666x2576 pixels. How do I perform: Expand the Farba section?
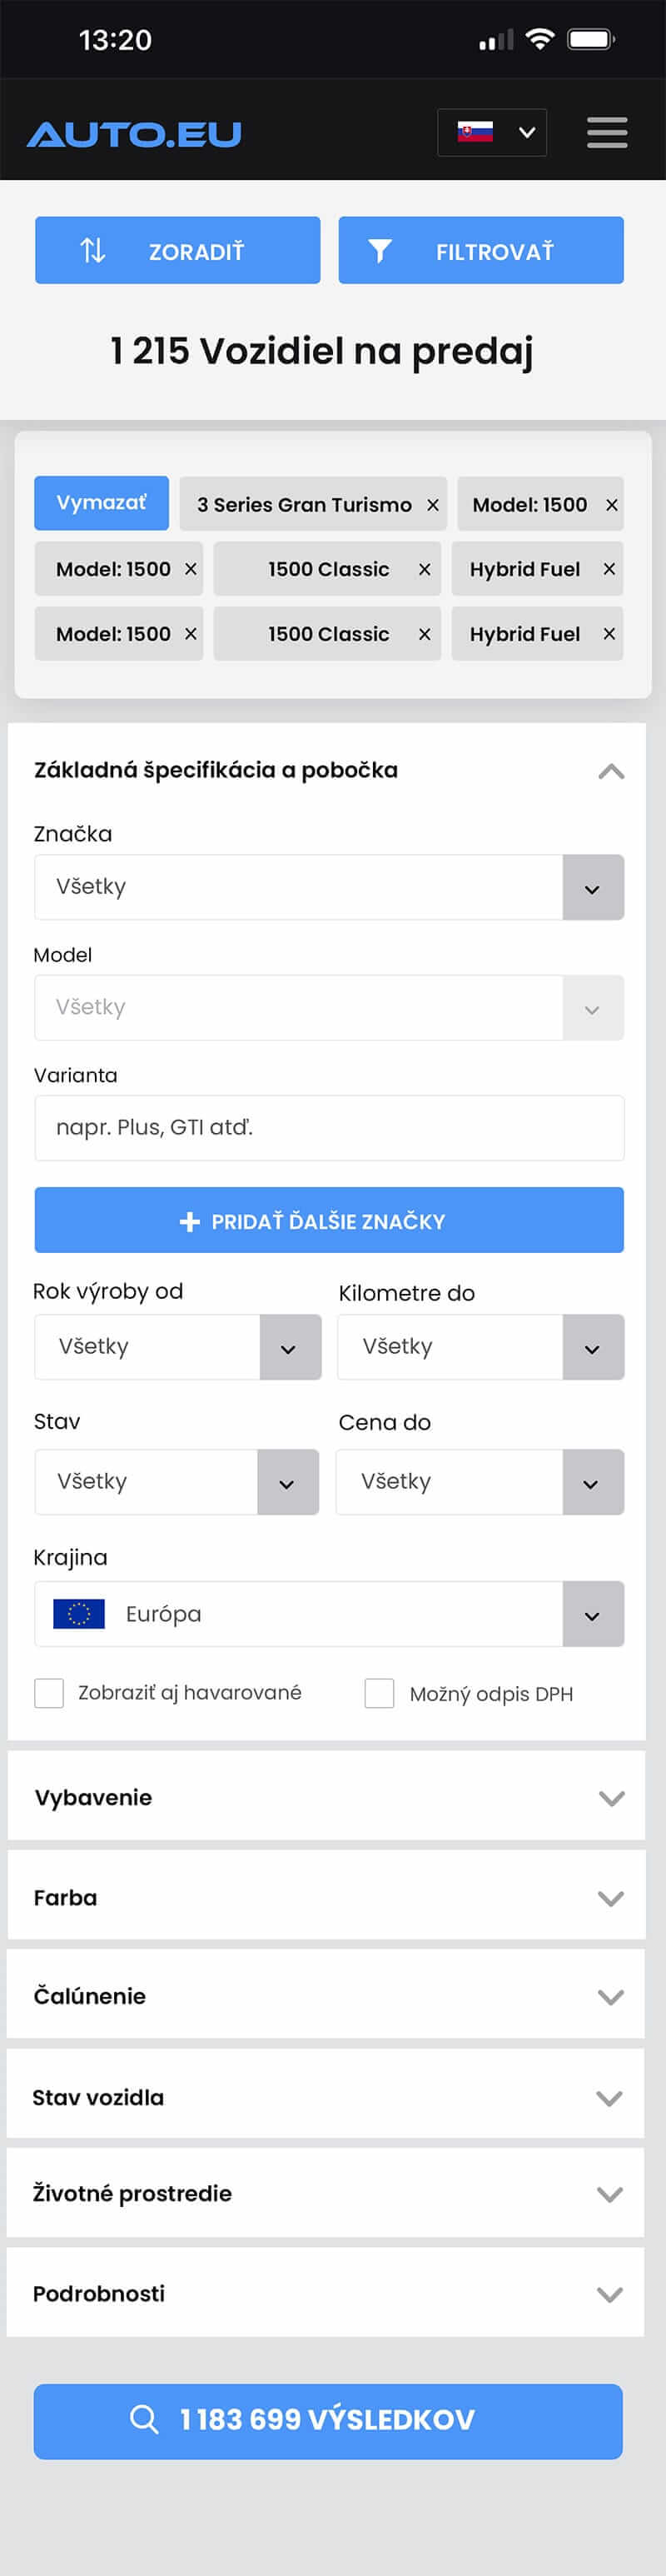326,1897
